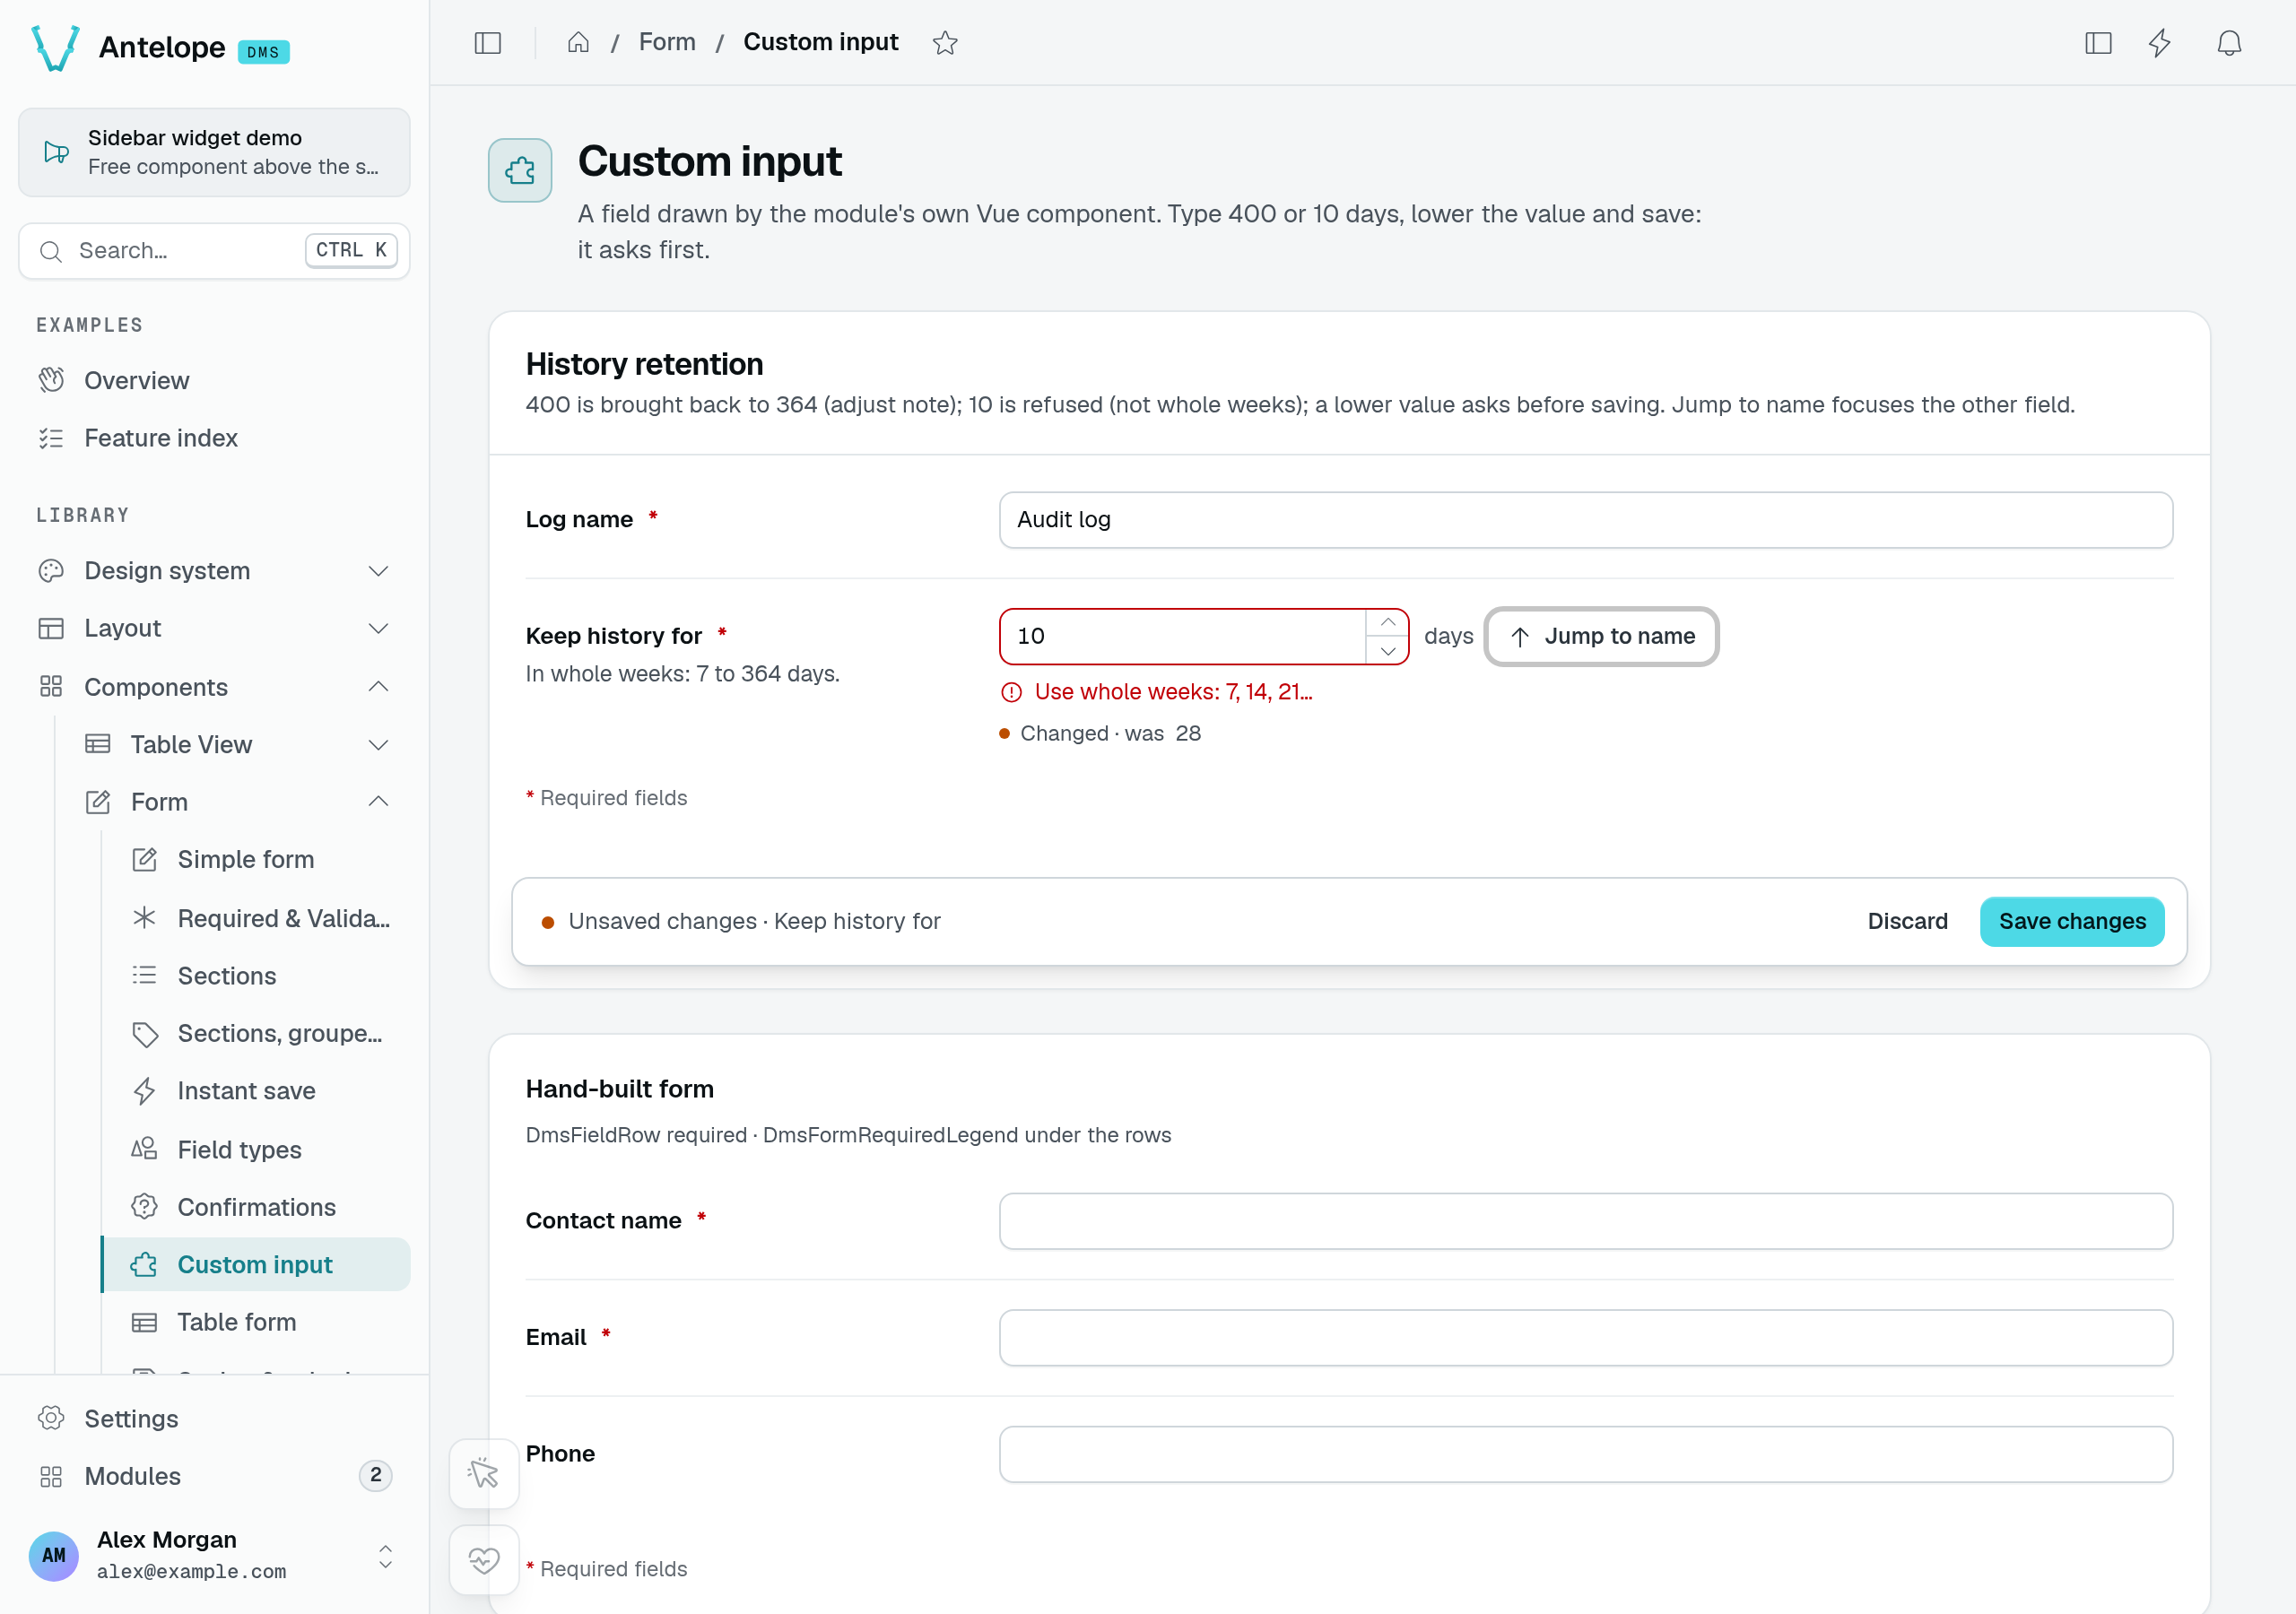Open Settings
Viewport: 2296px width, 1614px height.
[x=214, y=1418]
